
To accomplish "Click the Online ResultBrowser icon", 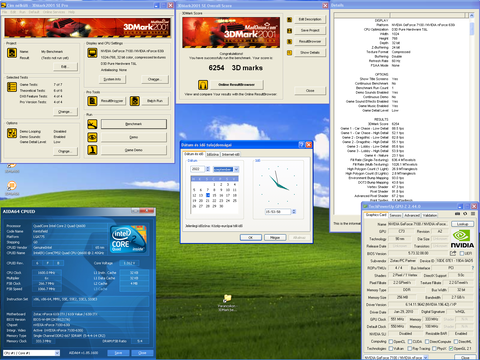I will (203, 85).
